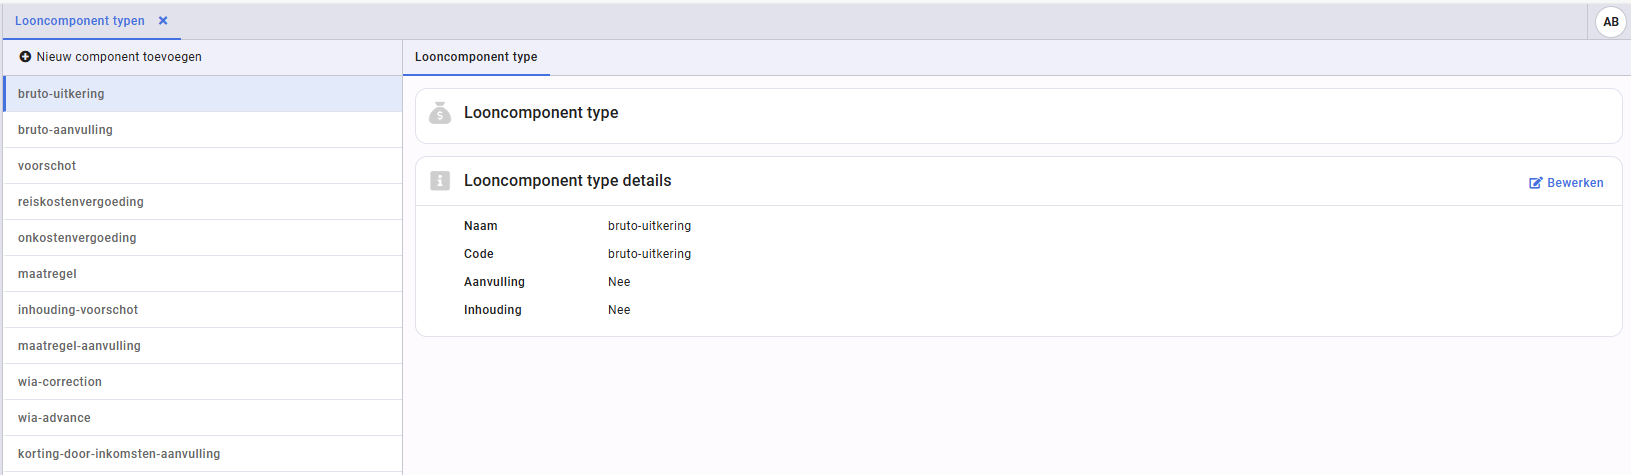
Task: Click the Bewerken pencil edit icon
Action: click(1535, 183)
